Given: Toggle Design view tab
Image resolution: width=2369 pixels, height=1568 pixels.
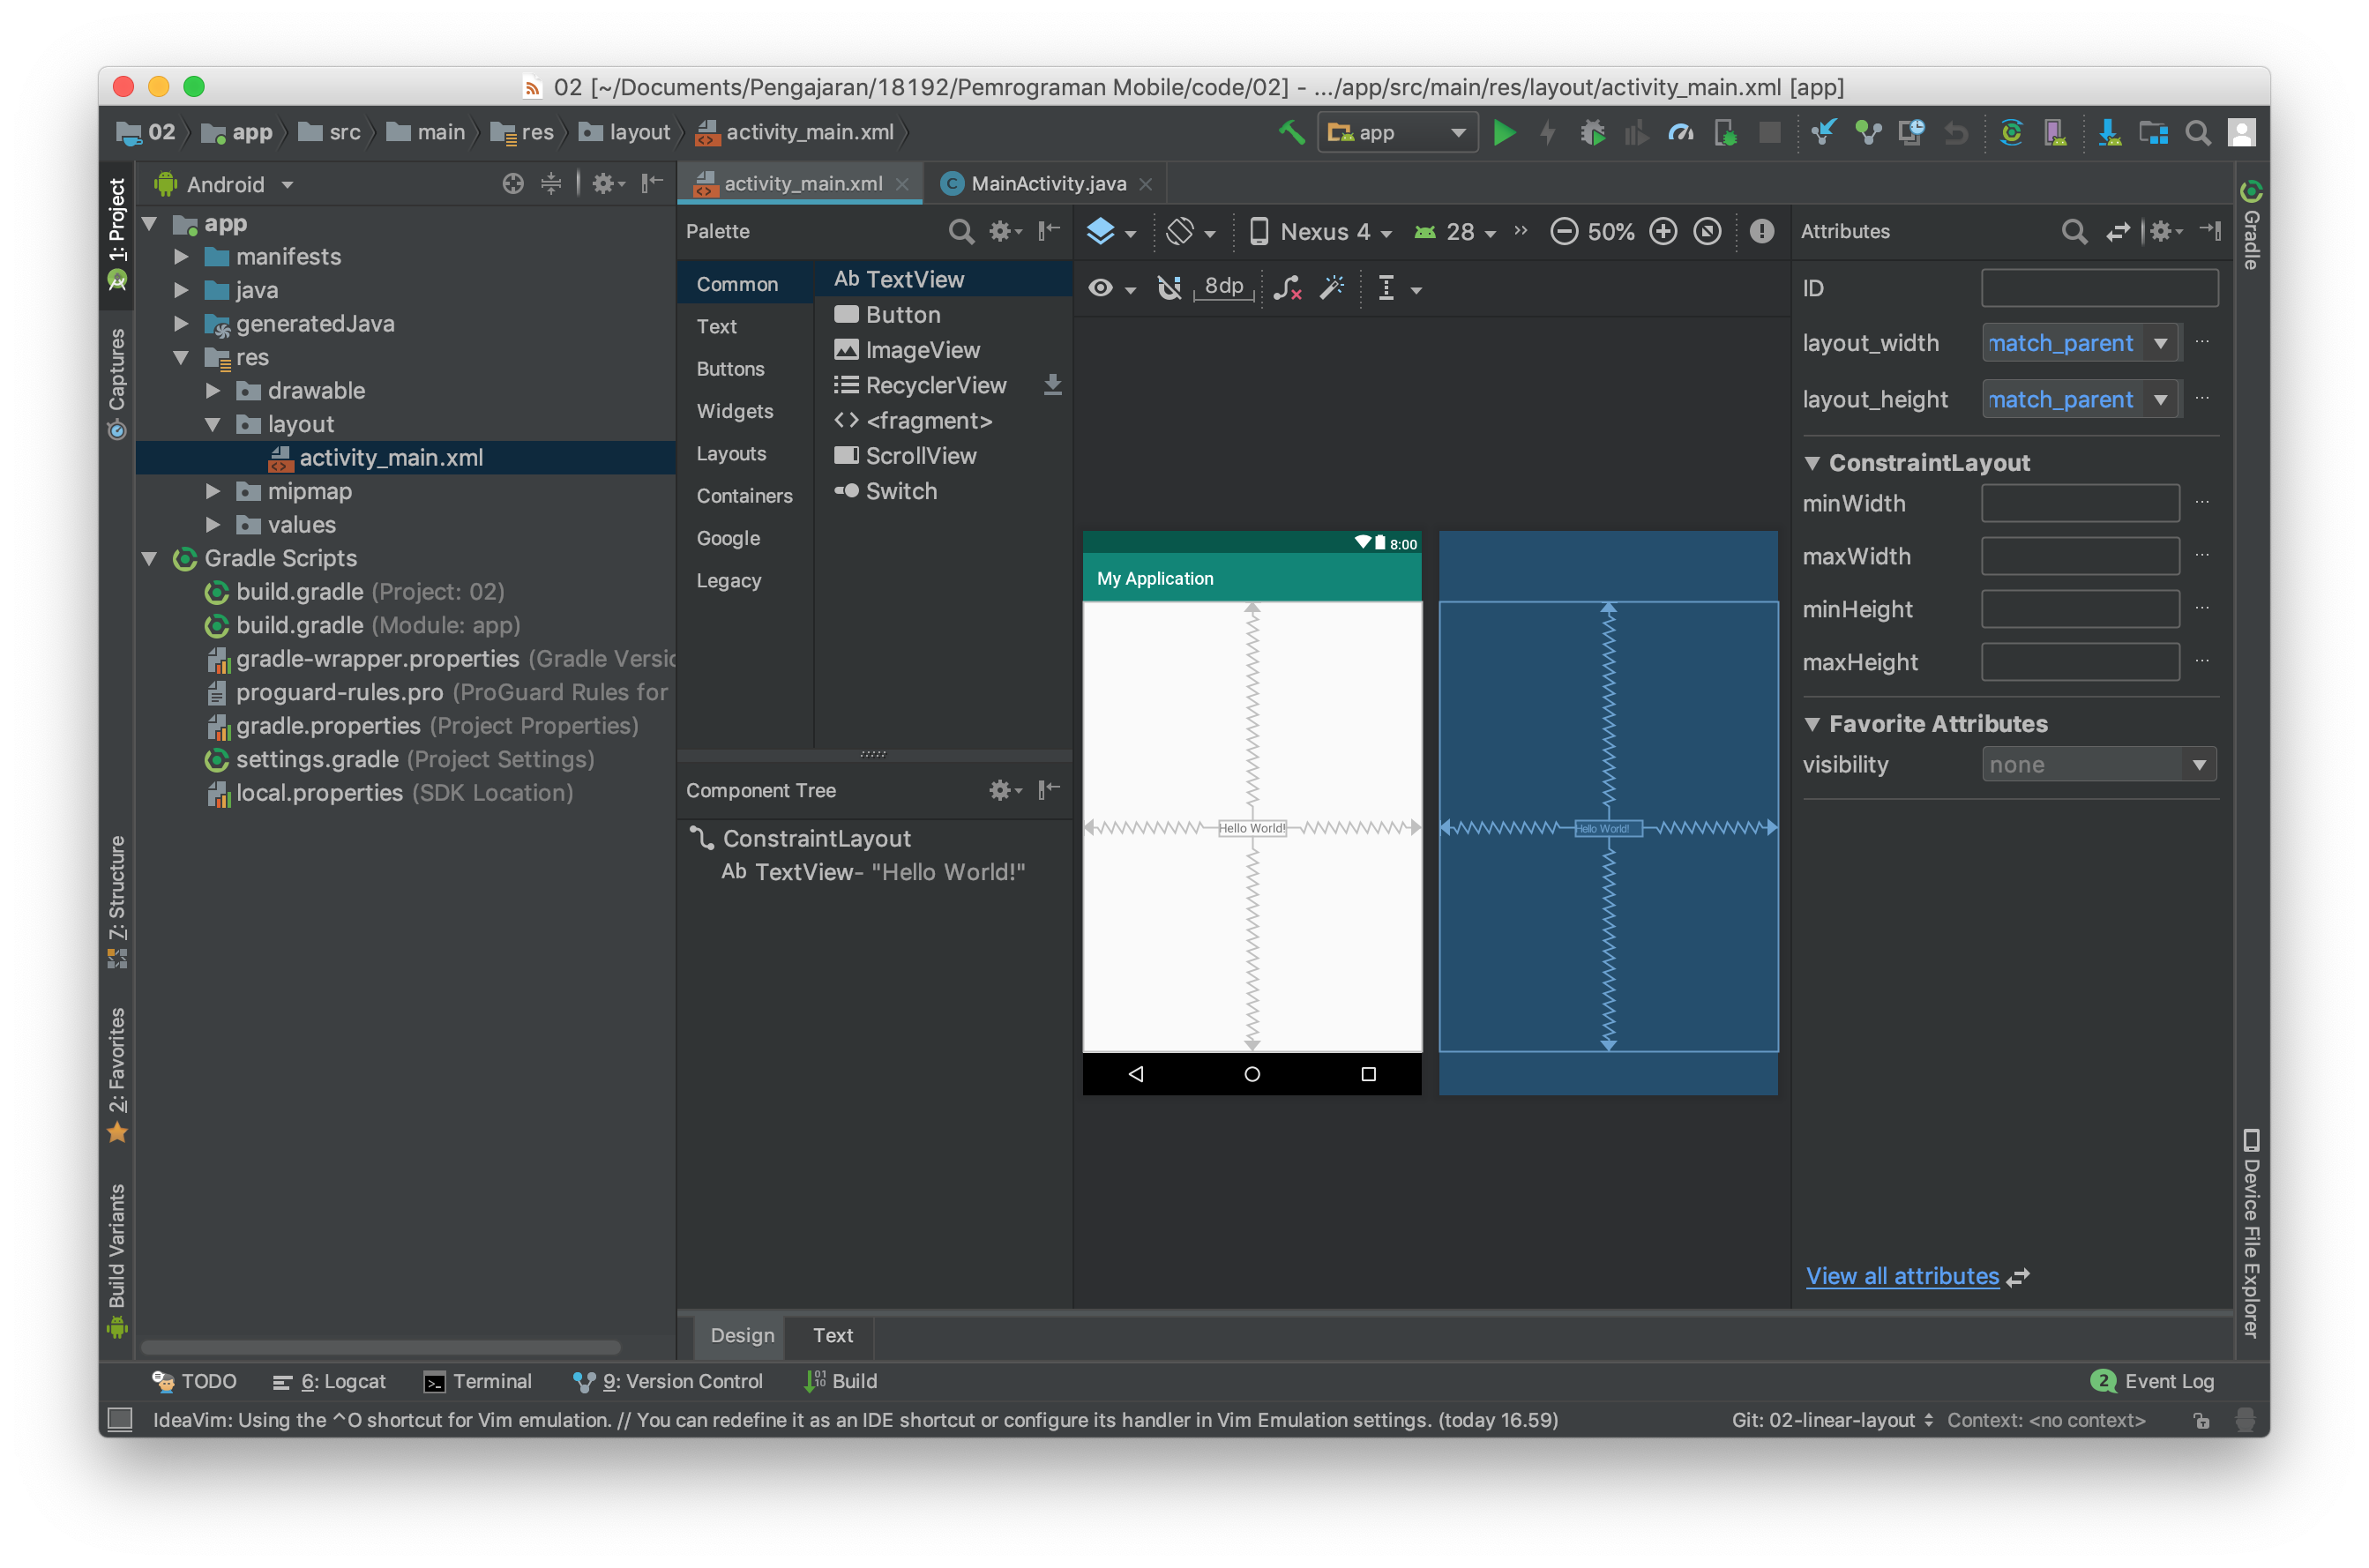Looking at the screenshot, I should tap(740, 1335).
